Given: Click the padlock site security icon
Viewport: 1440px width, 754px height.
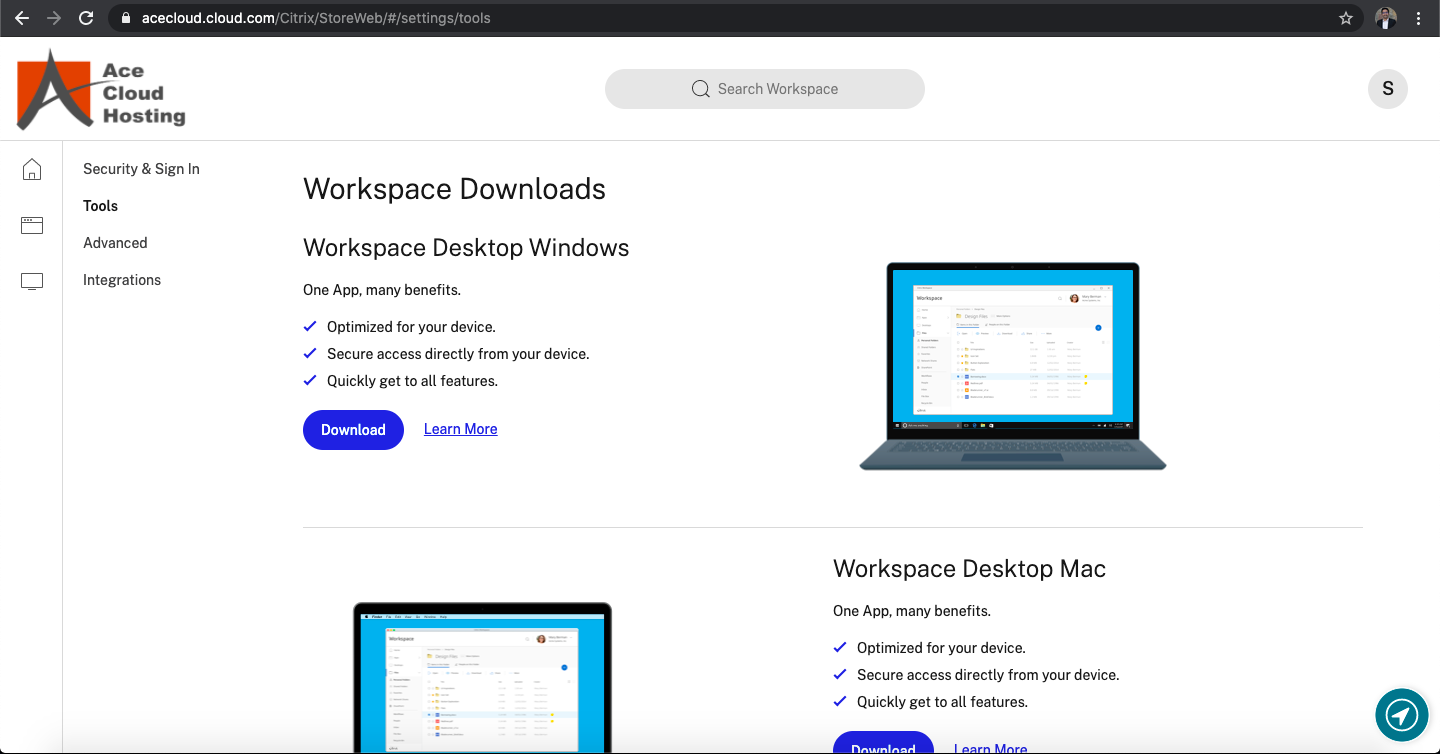Looking at the screenshot, I should coord(124,17).
